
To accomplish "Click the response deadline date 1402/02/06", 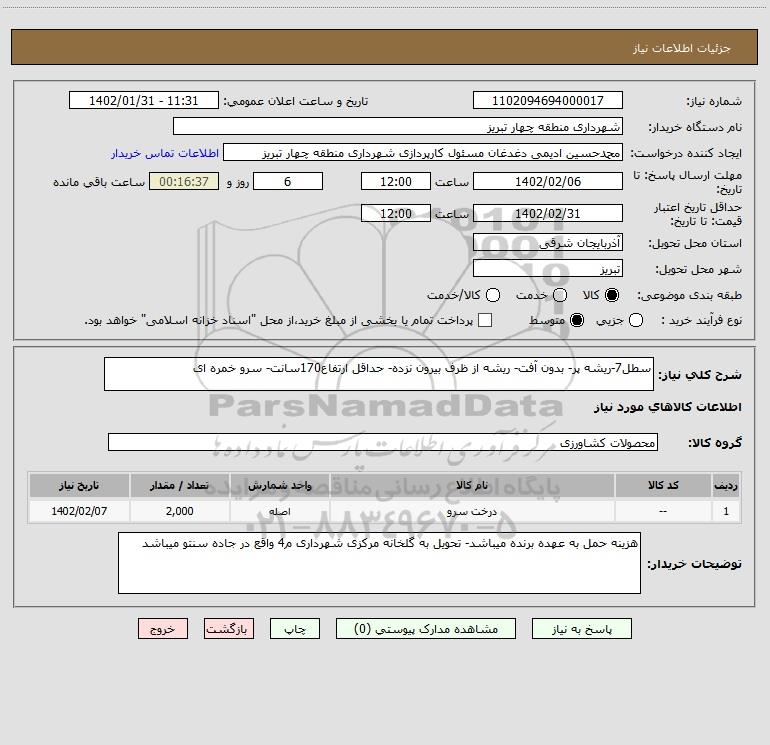I will coord(548,181).
